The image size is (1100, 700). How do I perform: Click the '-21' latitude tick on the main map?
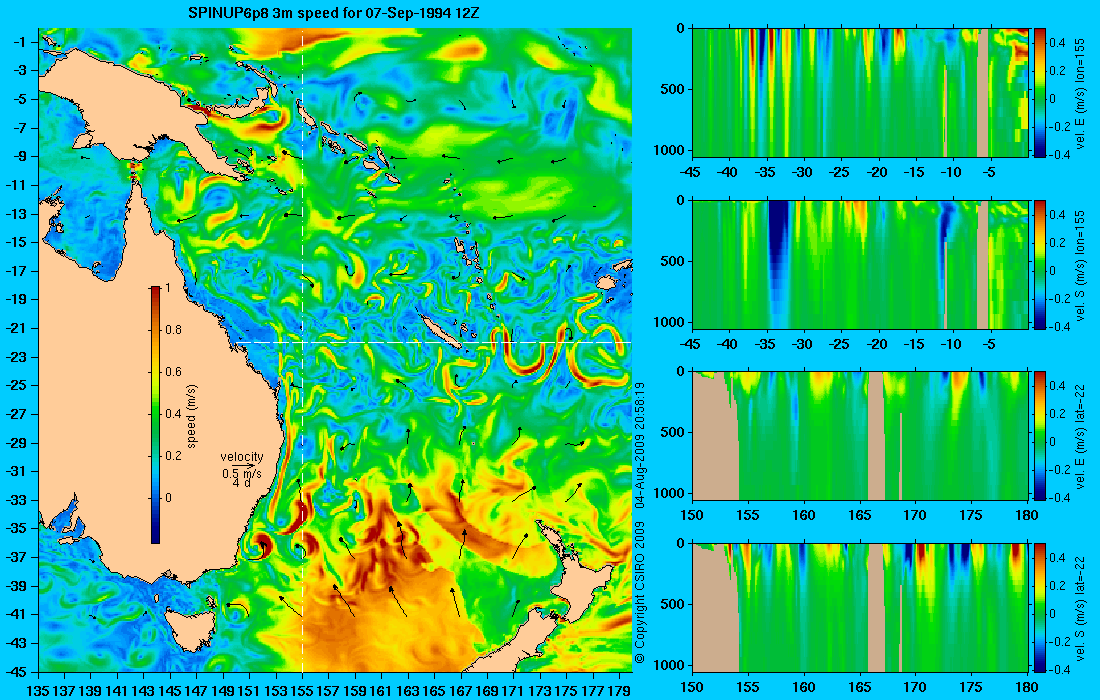click(x=15, y=328)
